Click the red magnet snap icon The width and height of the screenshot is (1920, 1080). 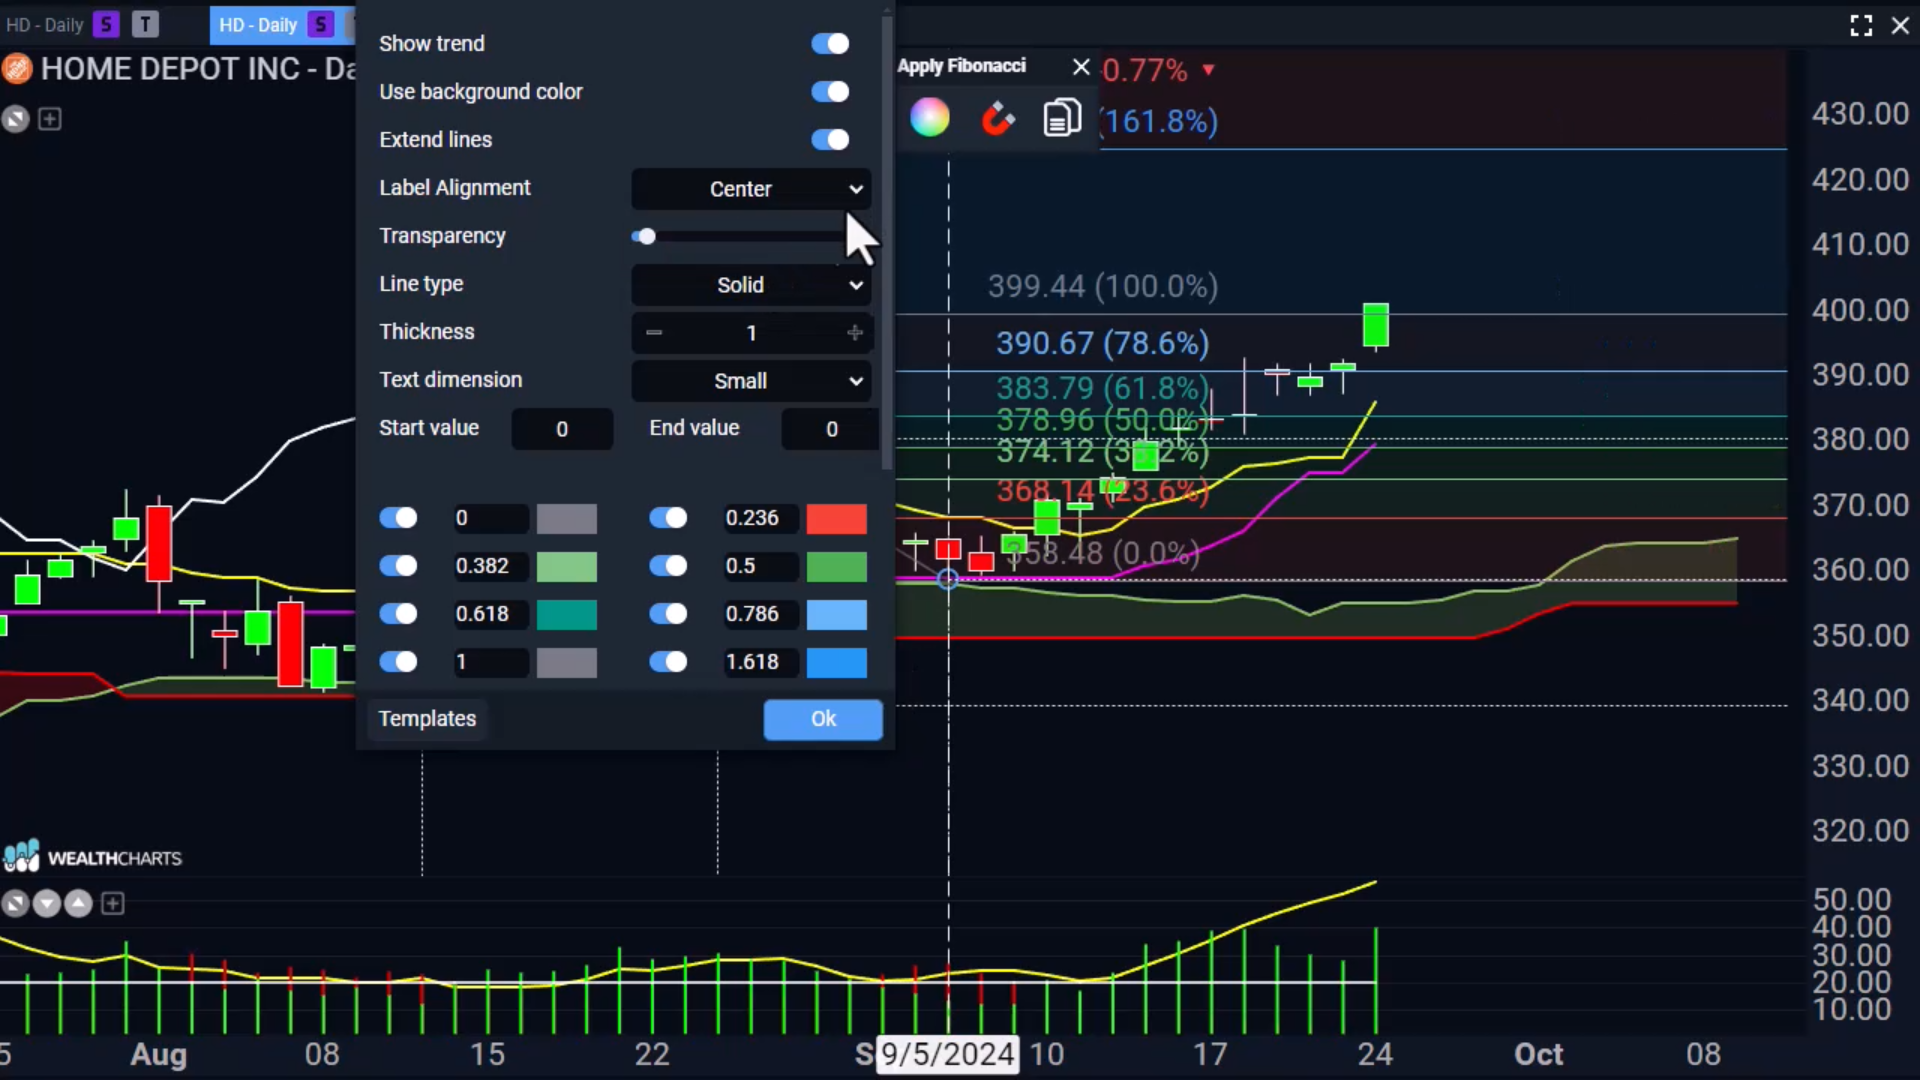coord(997,118)
